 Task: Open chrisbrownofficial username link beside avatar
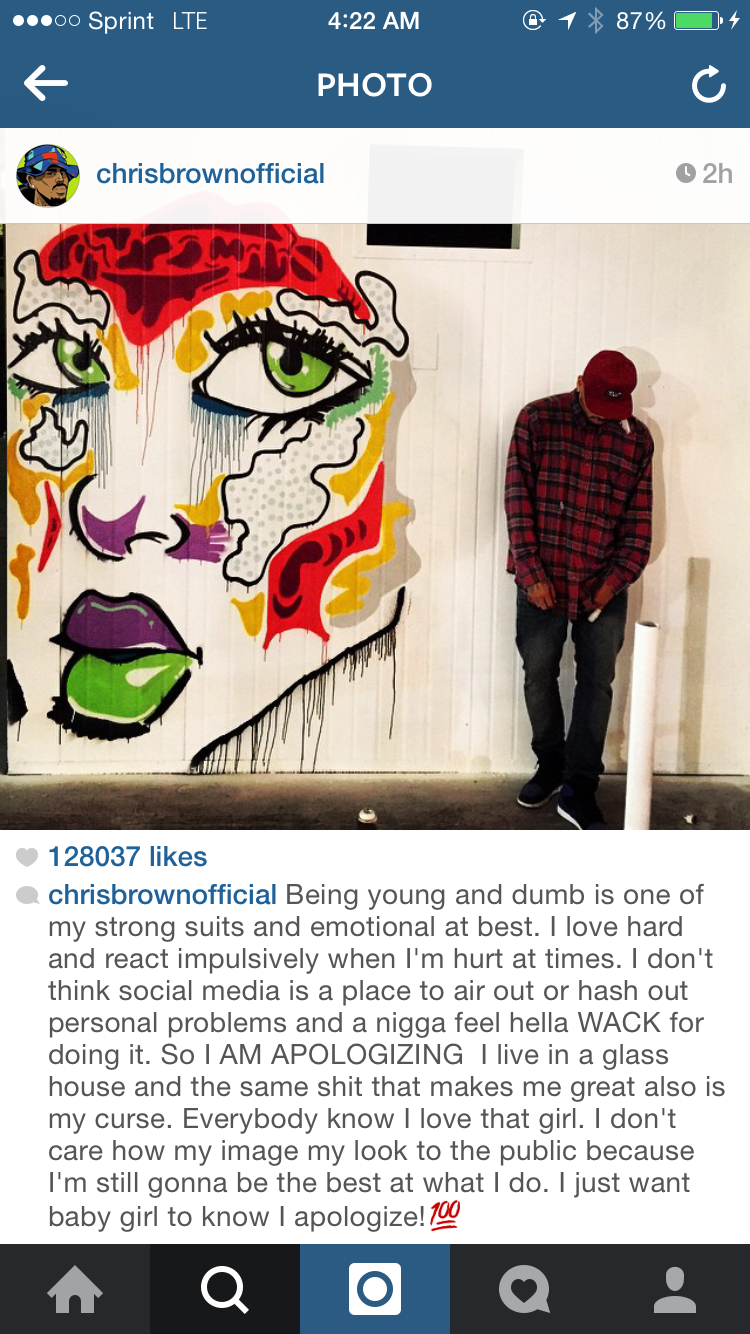210,173
